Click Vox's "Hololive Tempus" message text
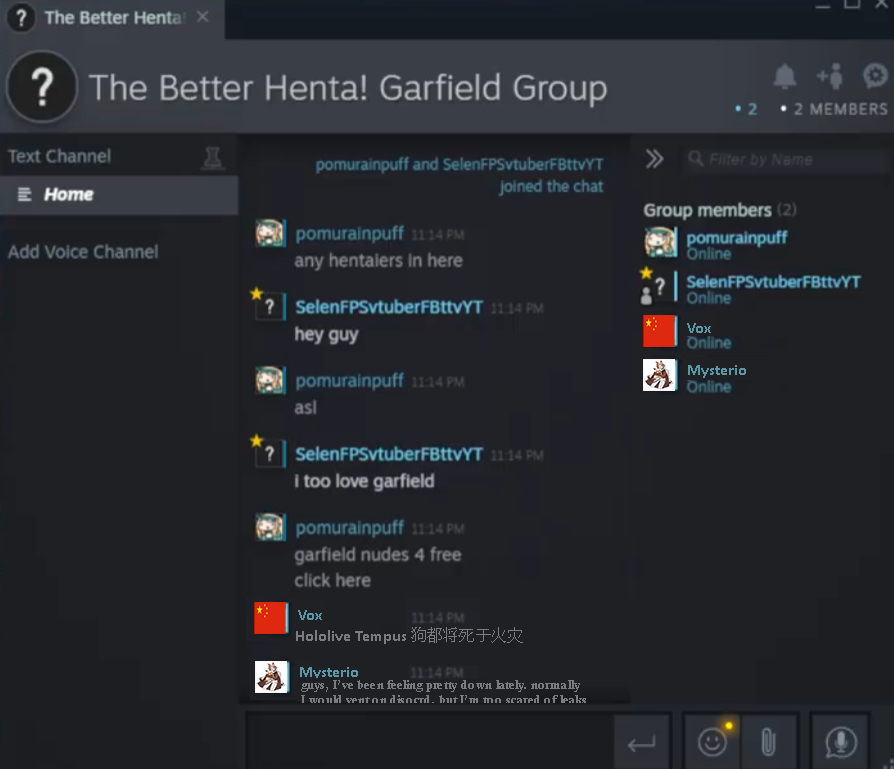894x769 pixels. tap(409, 636)
